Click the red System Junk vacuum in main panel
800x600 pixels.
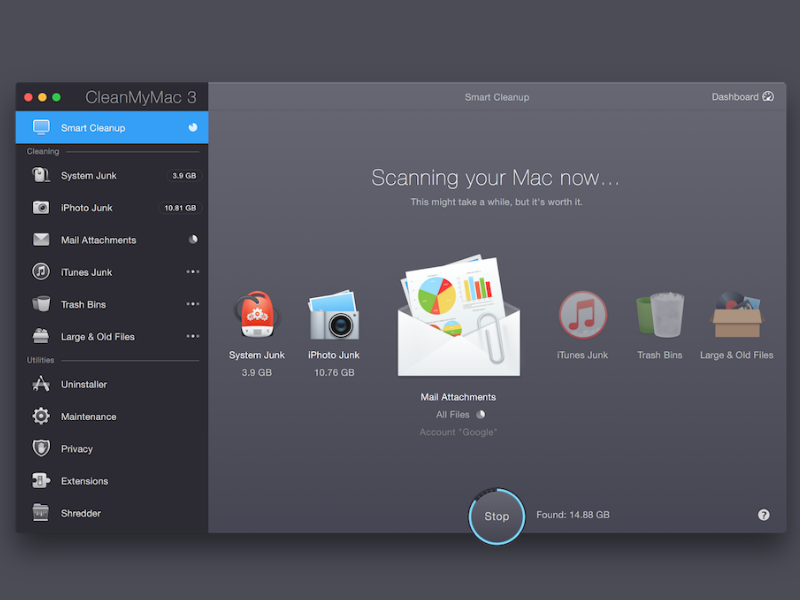click(257, 315)
